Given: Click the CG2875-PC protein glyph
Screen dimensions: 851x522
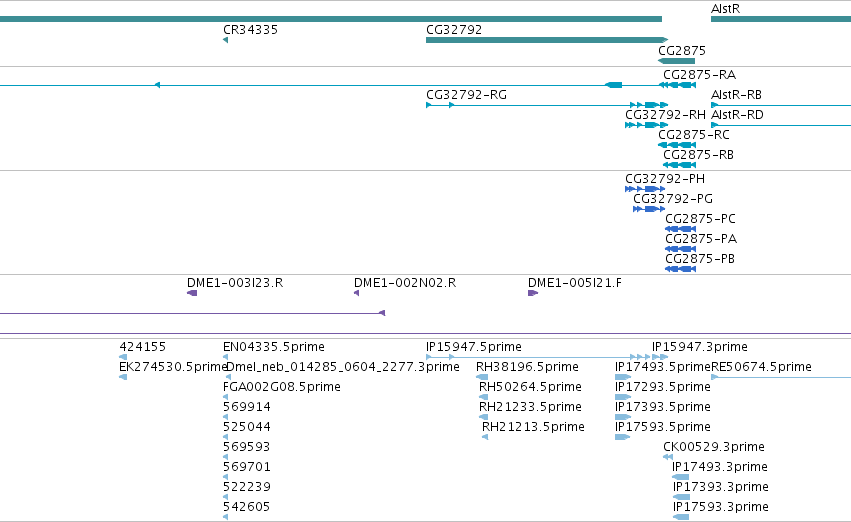Looking at the screenshot, I should [681, 229].
